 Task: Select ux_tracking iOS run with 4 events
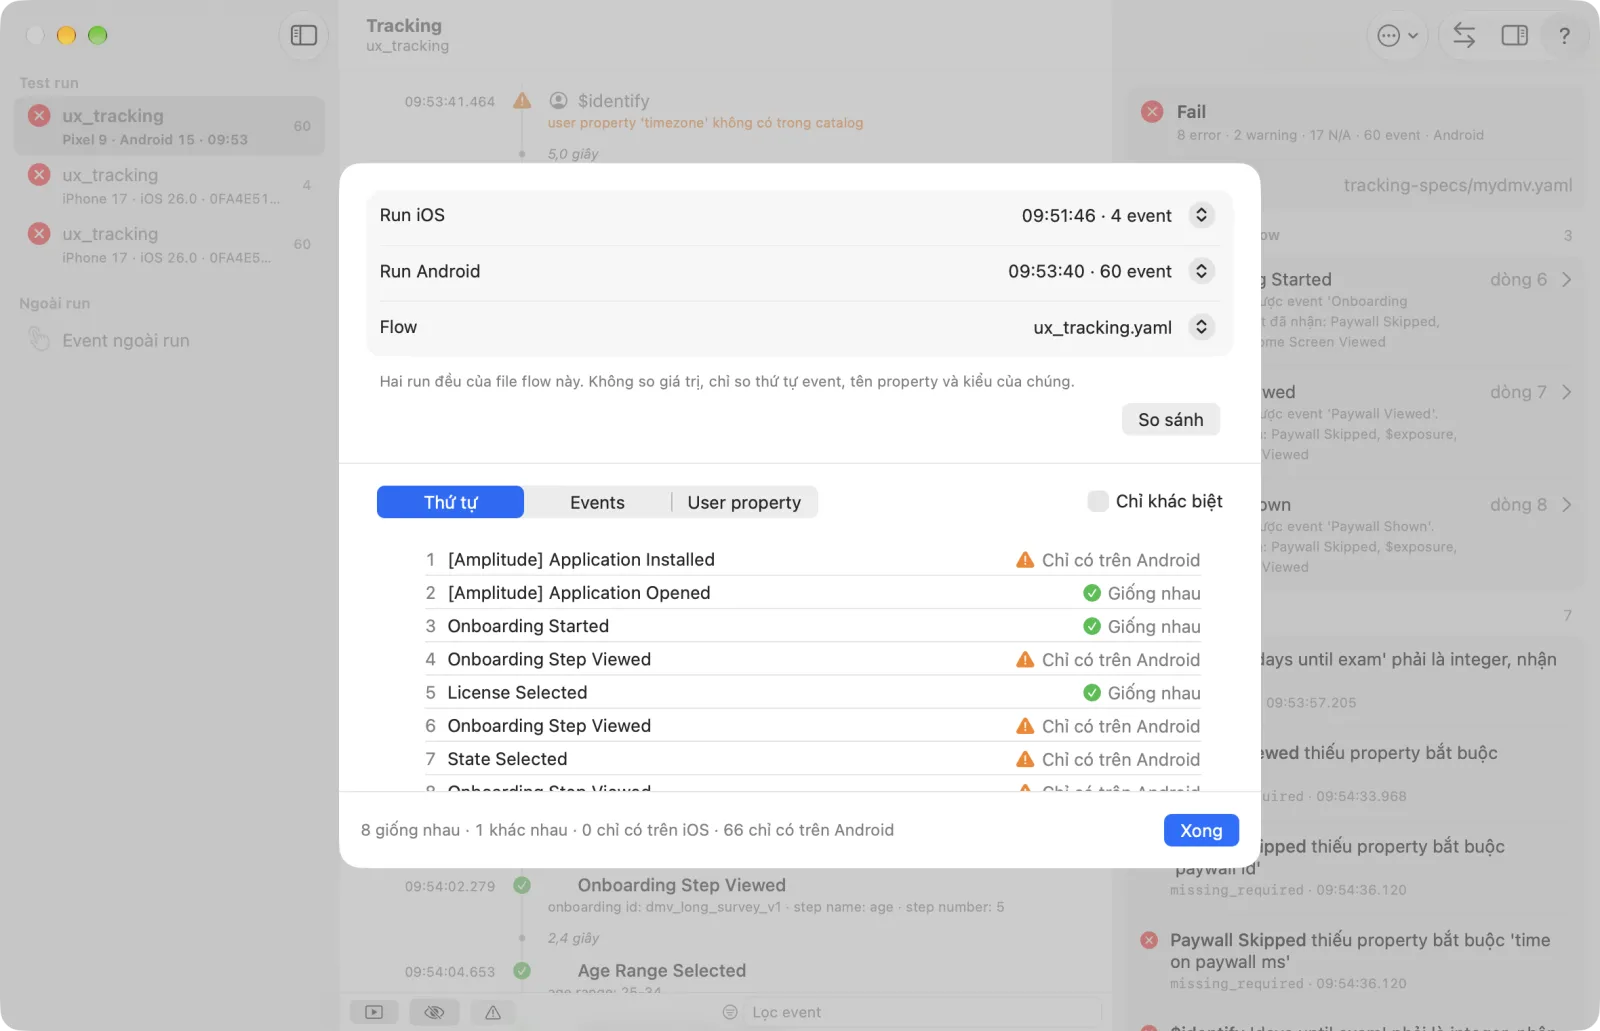tap(169, 185)
